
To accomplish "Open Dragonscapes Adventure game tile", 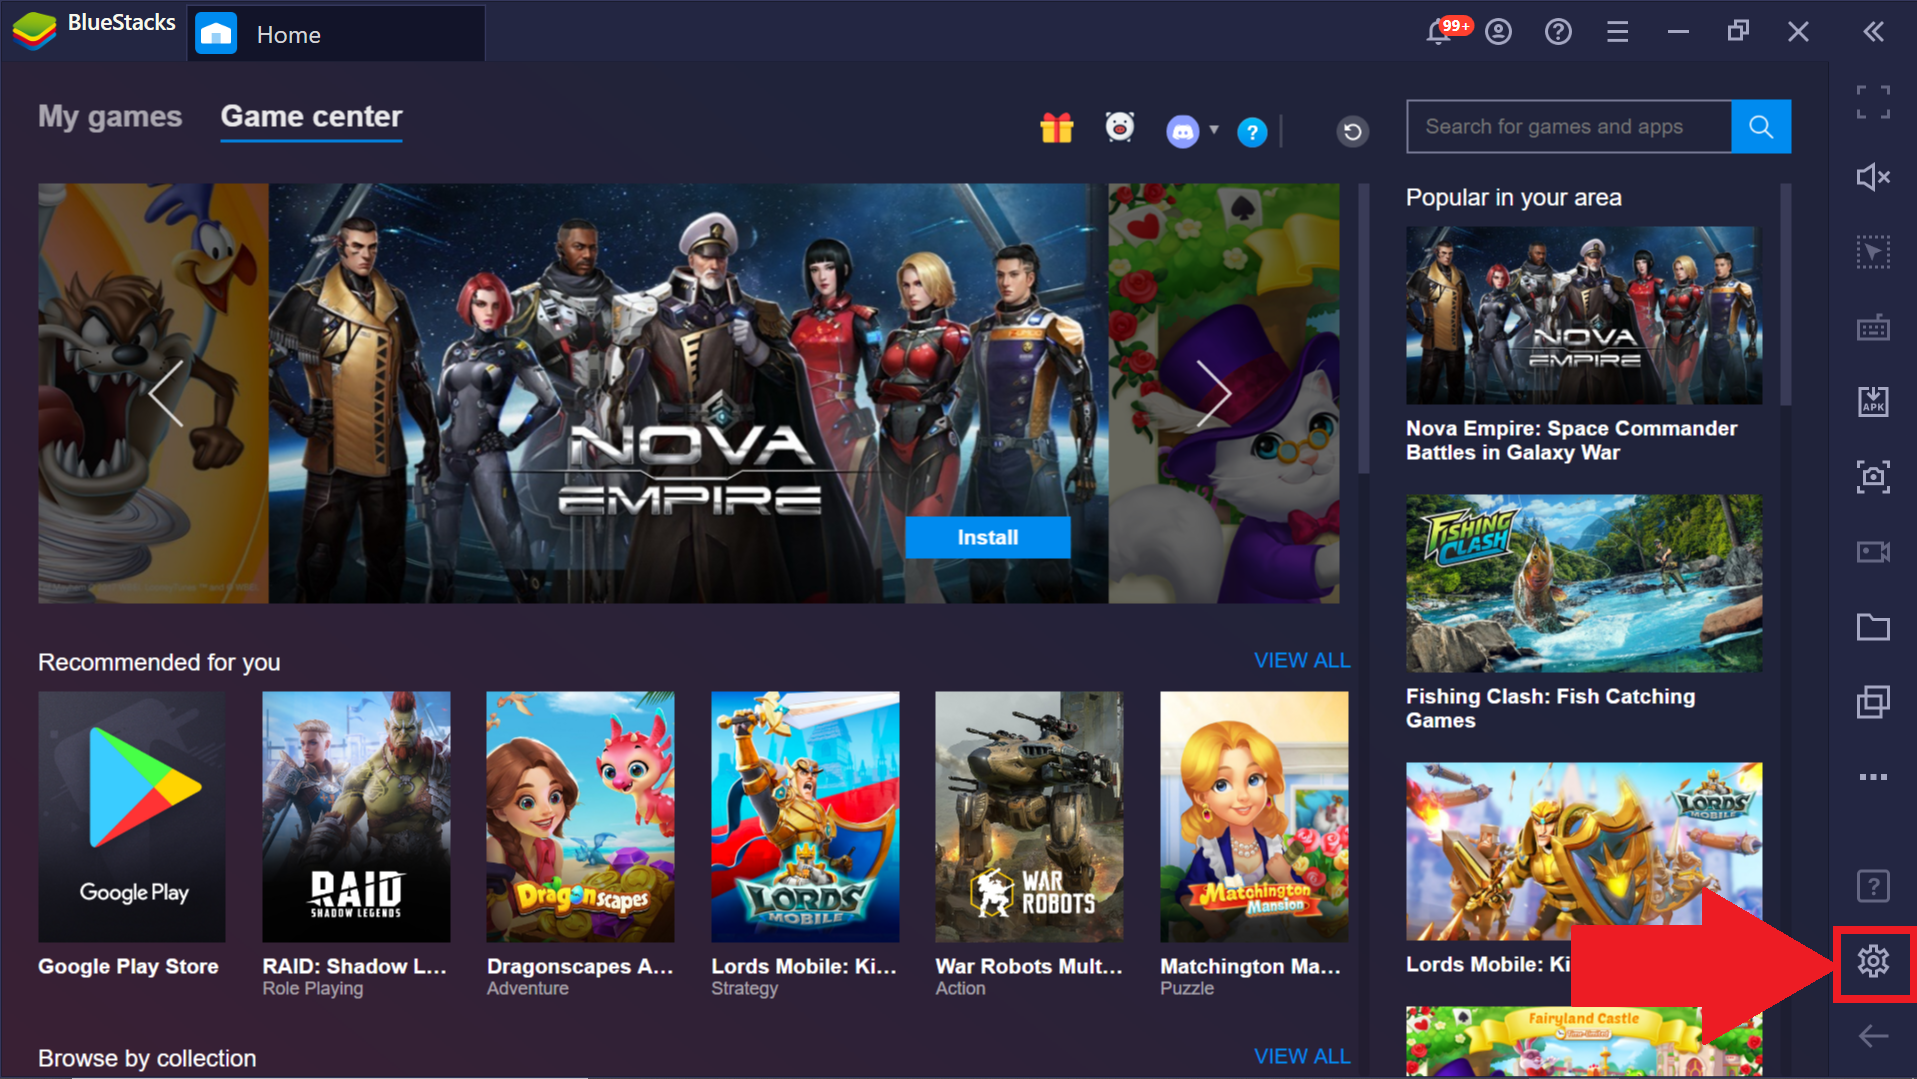I will tap(580, 817).
